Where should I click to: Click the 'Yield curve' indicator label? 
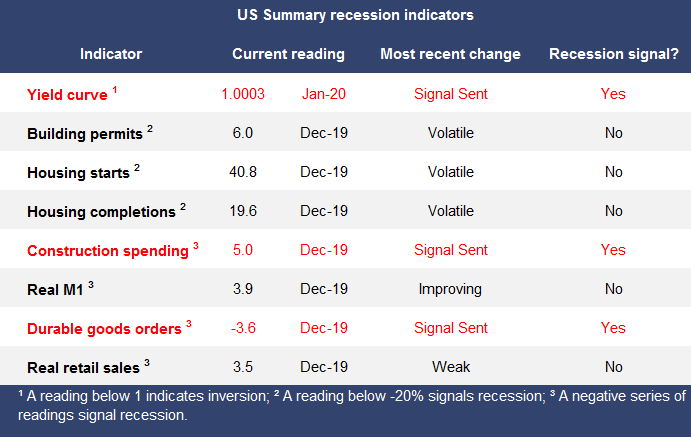[x=68, y=94]
